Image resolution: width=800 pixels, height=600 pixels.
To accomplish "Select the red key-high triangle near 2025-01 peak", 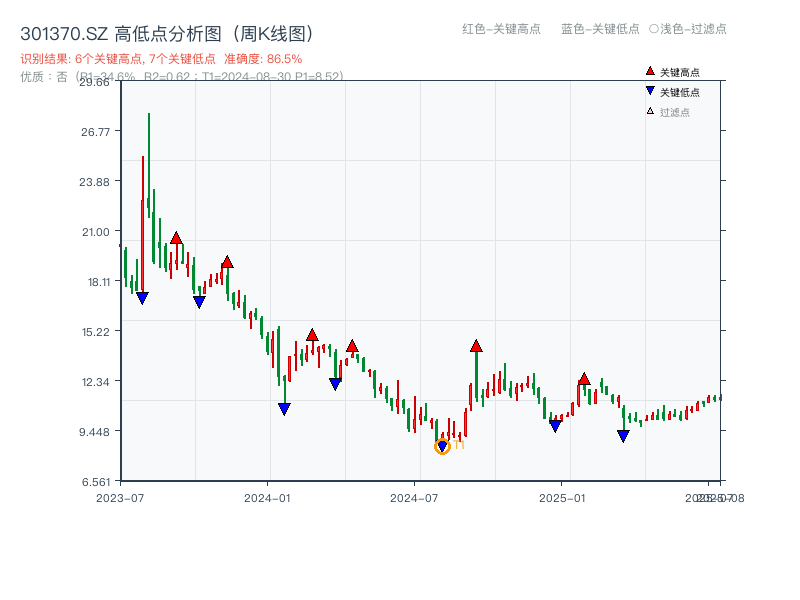I will (x=584, y=380).
